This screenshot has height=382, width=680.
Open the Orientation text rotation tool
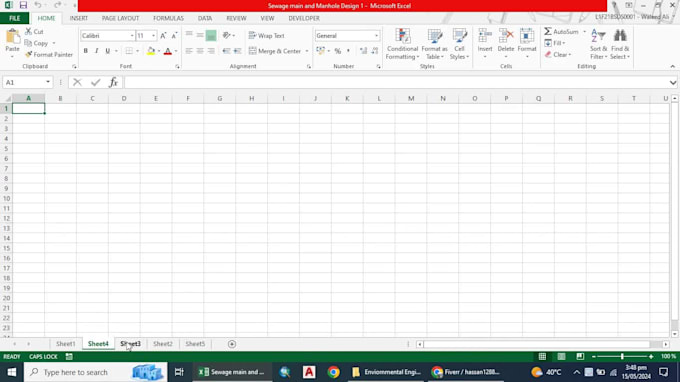click(x=226, y=35)
